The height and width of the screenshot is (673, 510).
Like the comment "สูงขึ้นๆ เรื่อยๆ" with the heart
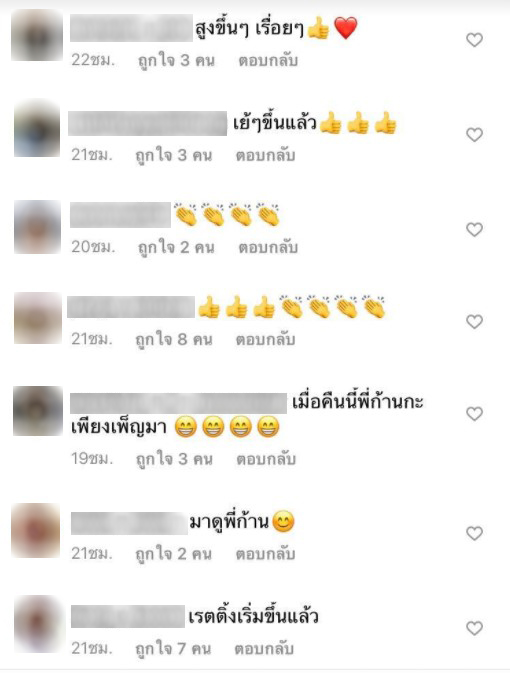(474, 40)
